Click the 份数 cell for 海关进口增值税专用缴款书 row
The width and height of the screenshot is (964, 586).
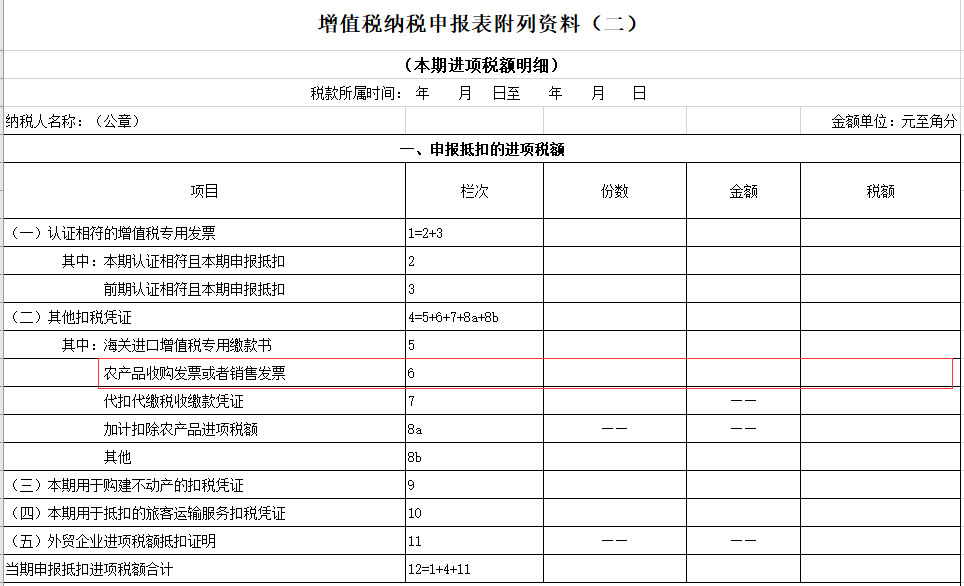pyautogui.click(x=614, y=345)
